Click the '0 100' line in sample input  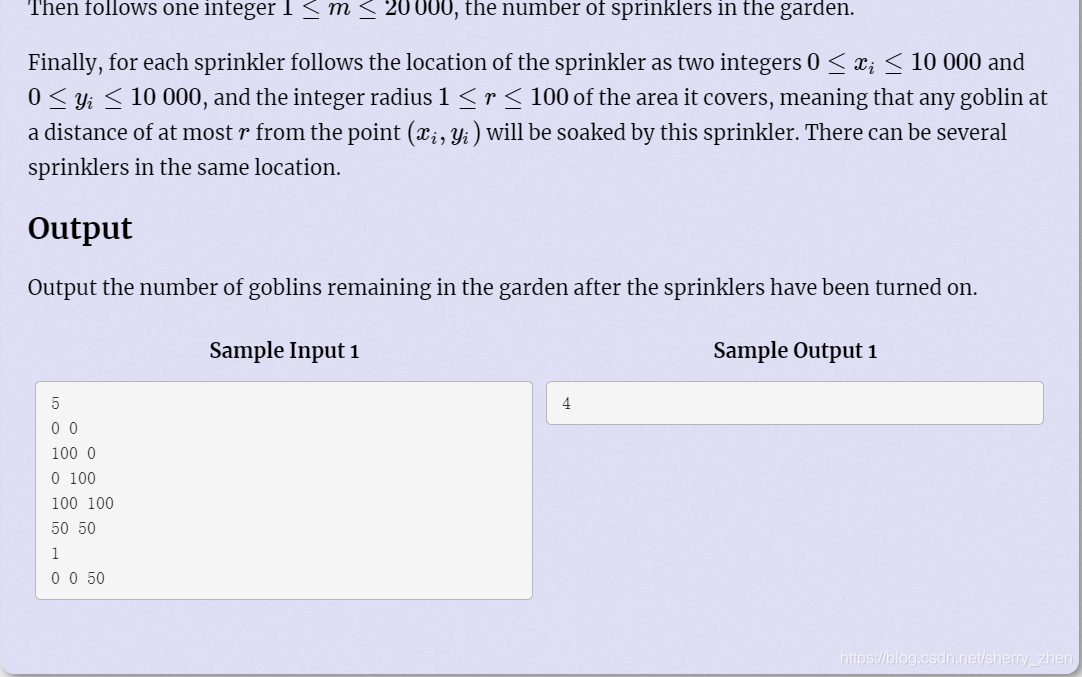(73, 478)
